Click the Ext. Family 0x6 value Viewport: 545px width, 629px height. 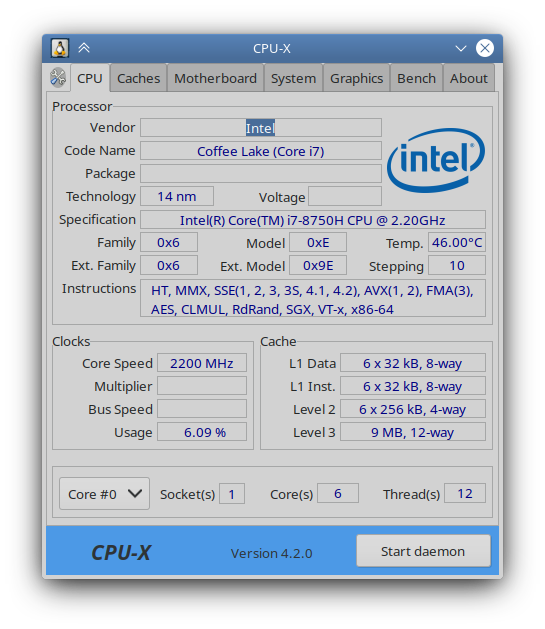(168, 266)
